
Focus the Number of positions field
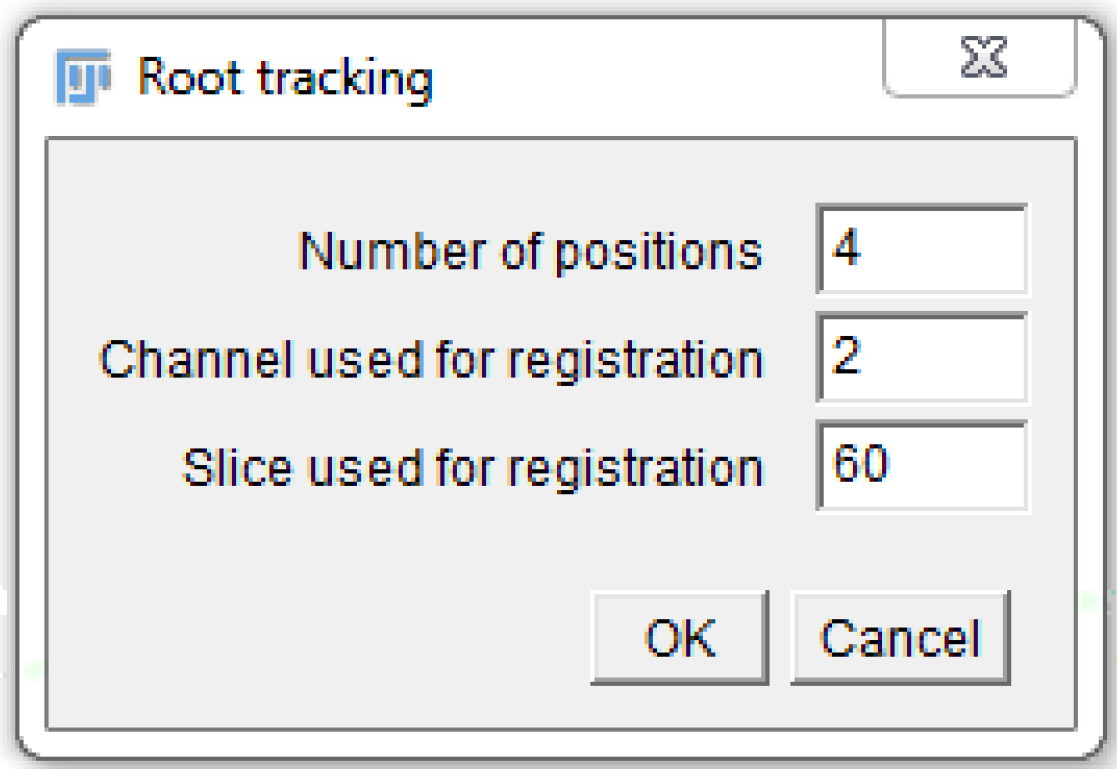pyautogui.click(x=921, y=250)
